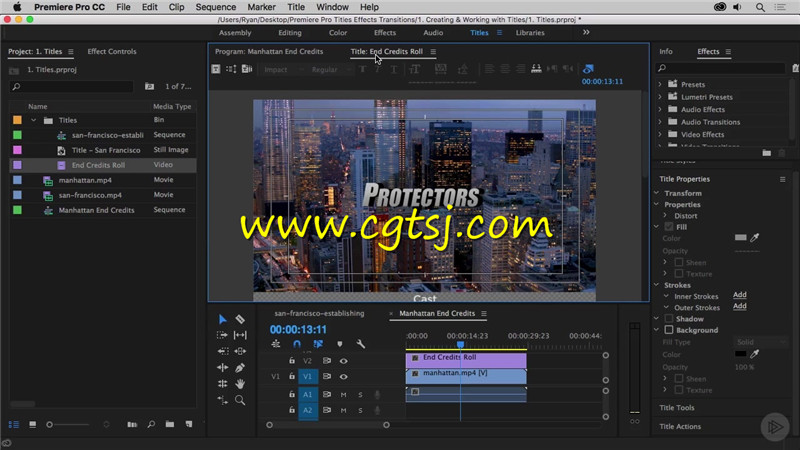The height and width of the screenshot is (450, 800).
Task: Click New Custom Bin in Effects panel
Action: (766, 153)
